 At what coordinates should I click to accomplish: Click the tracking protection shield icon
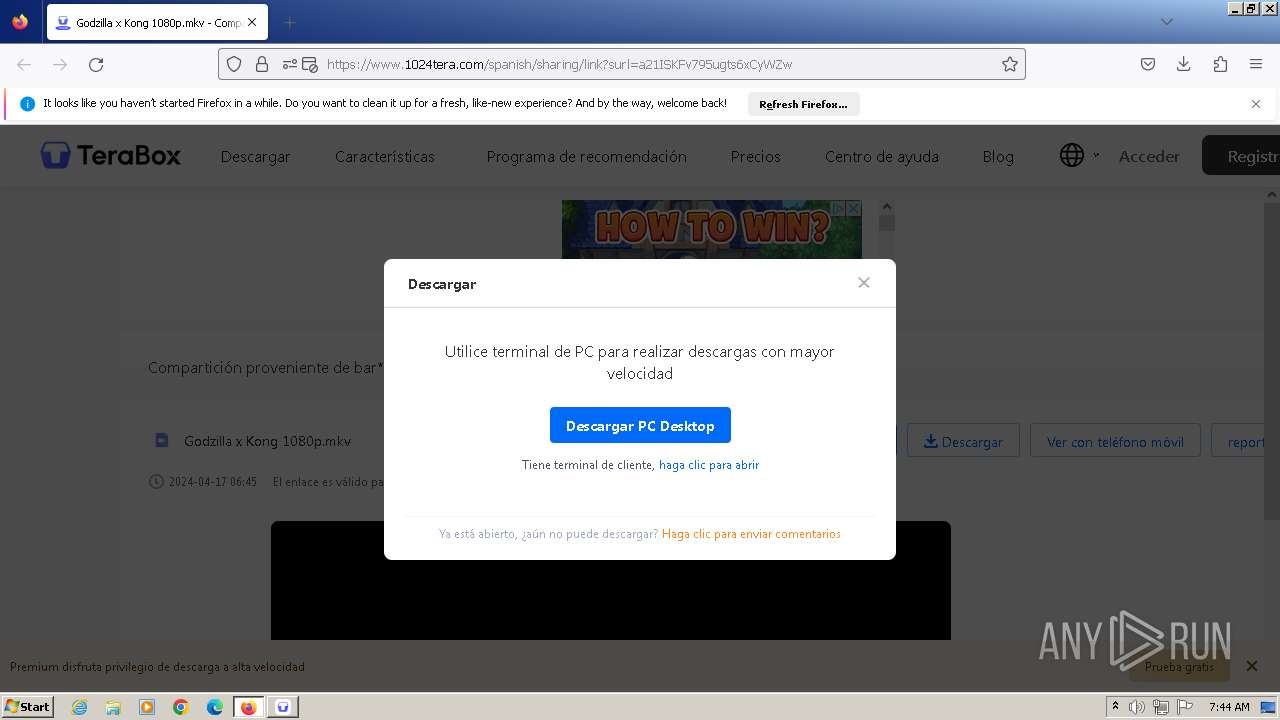pyautogui.click(x=234, y=64)
